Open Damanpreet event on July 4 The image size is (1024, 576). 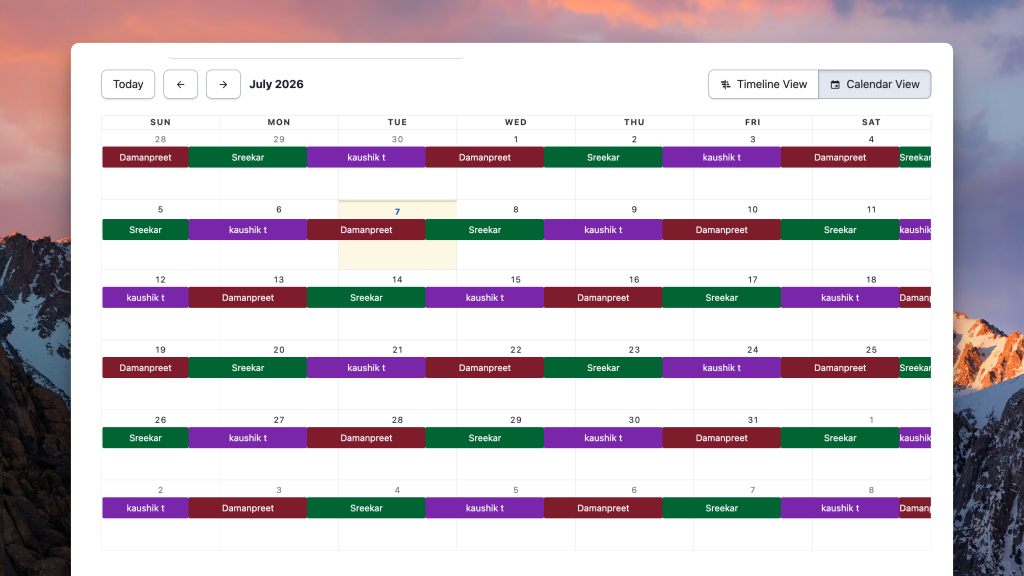840,157
